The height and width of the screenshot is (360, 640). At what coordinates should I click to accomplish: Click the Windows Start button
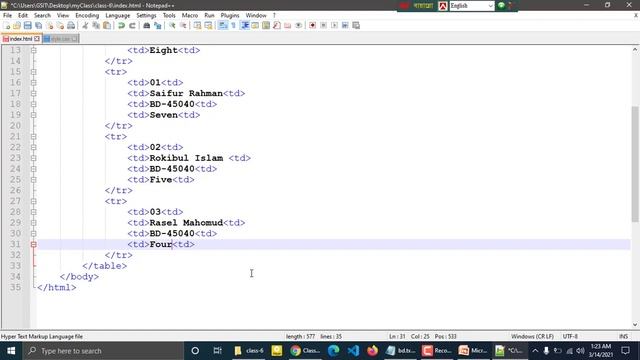(x=11, y=351)
